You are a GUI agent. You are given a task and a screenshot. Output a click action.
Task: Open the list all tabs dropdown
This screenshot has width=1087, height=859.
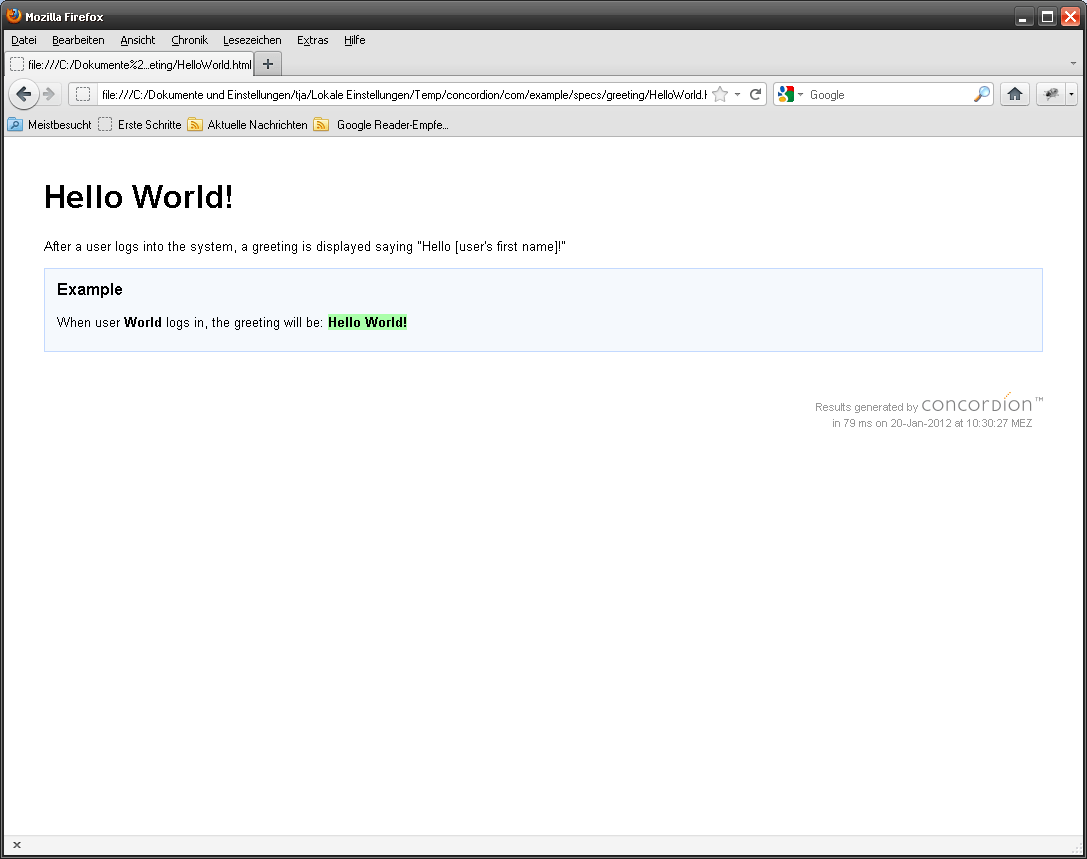pyautogui.click(x=1073, y=63)
